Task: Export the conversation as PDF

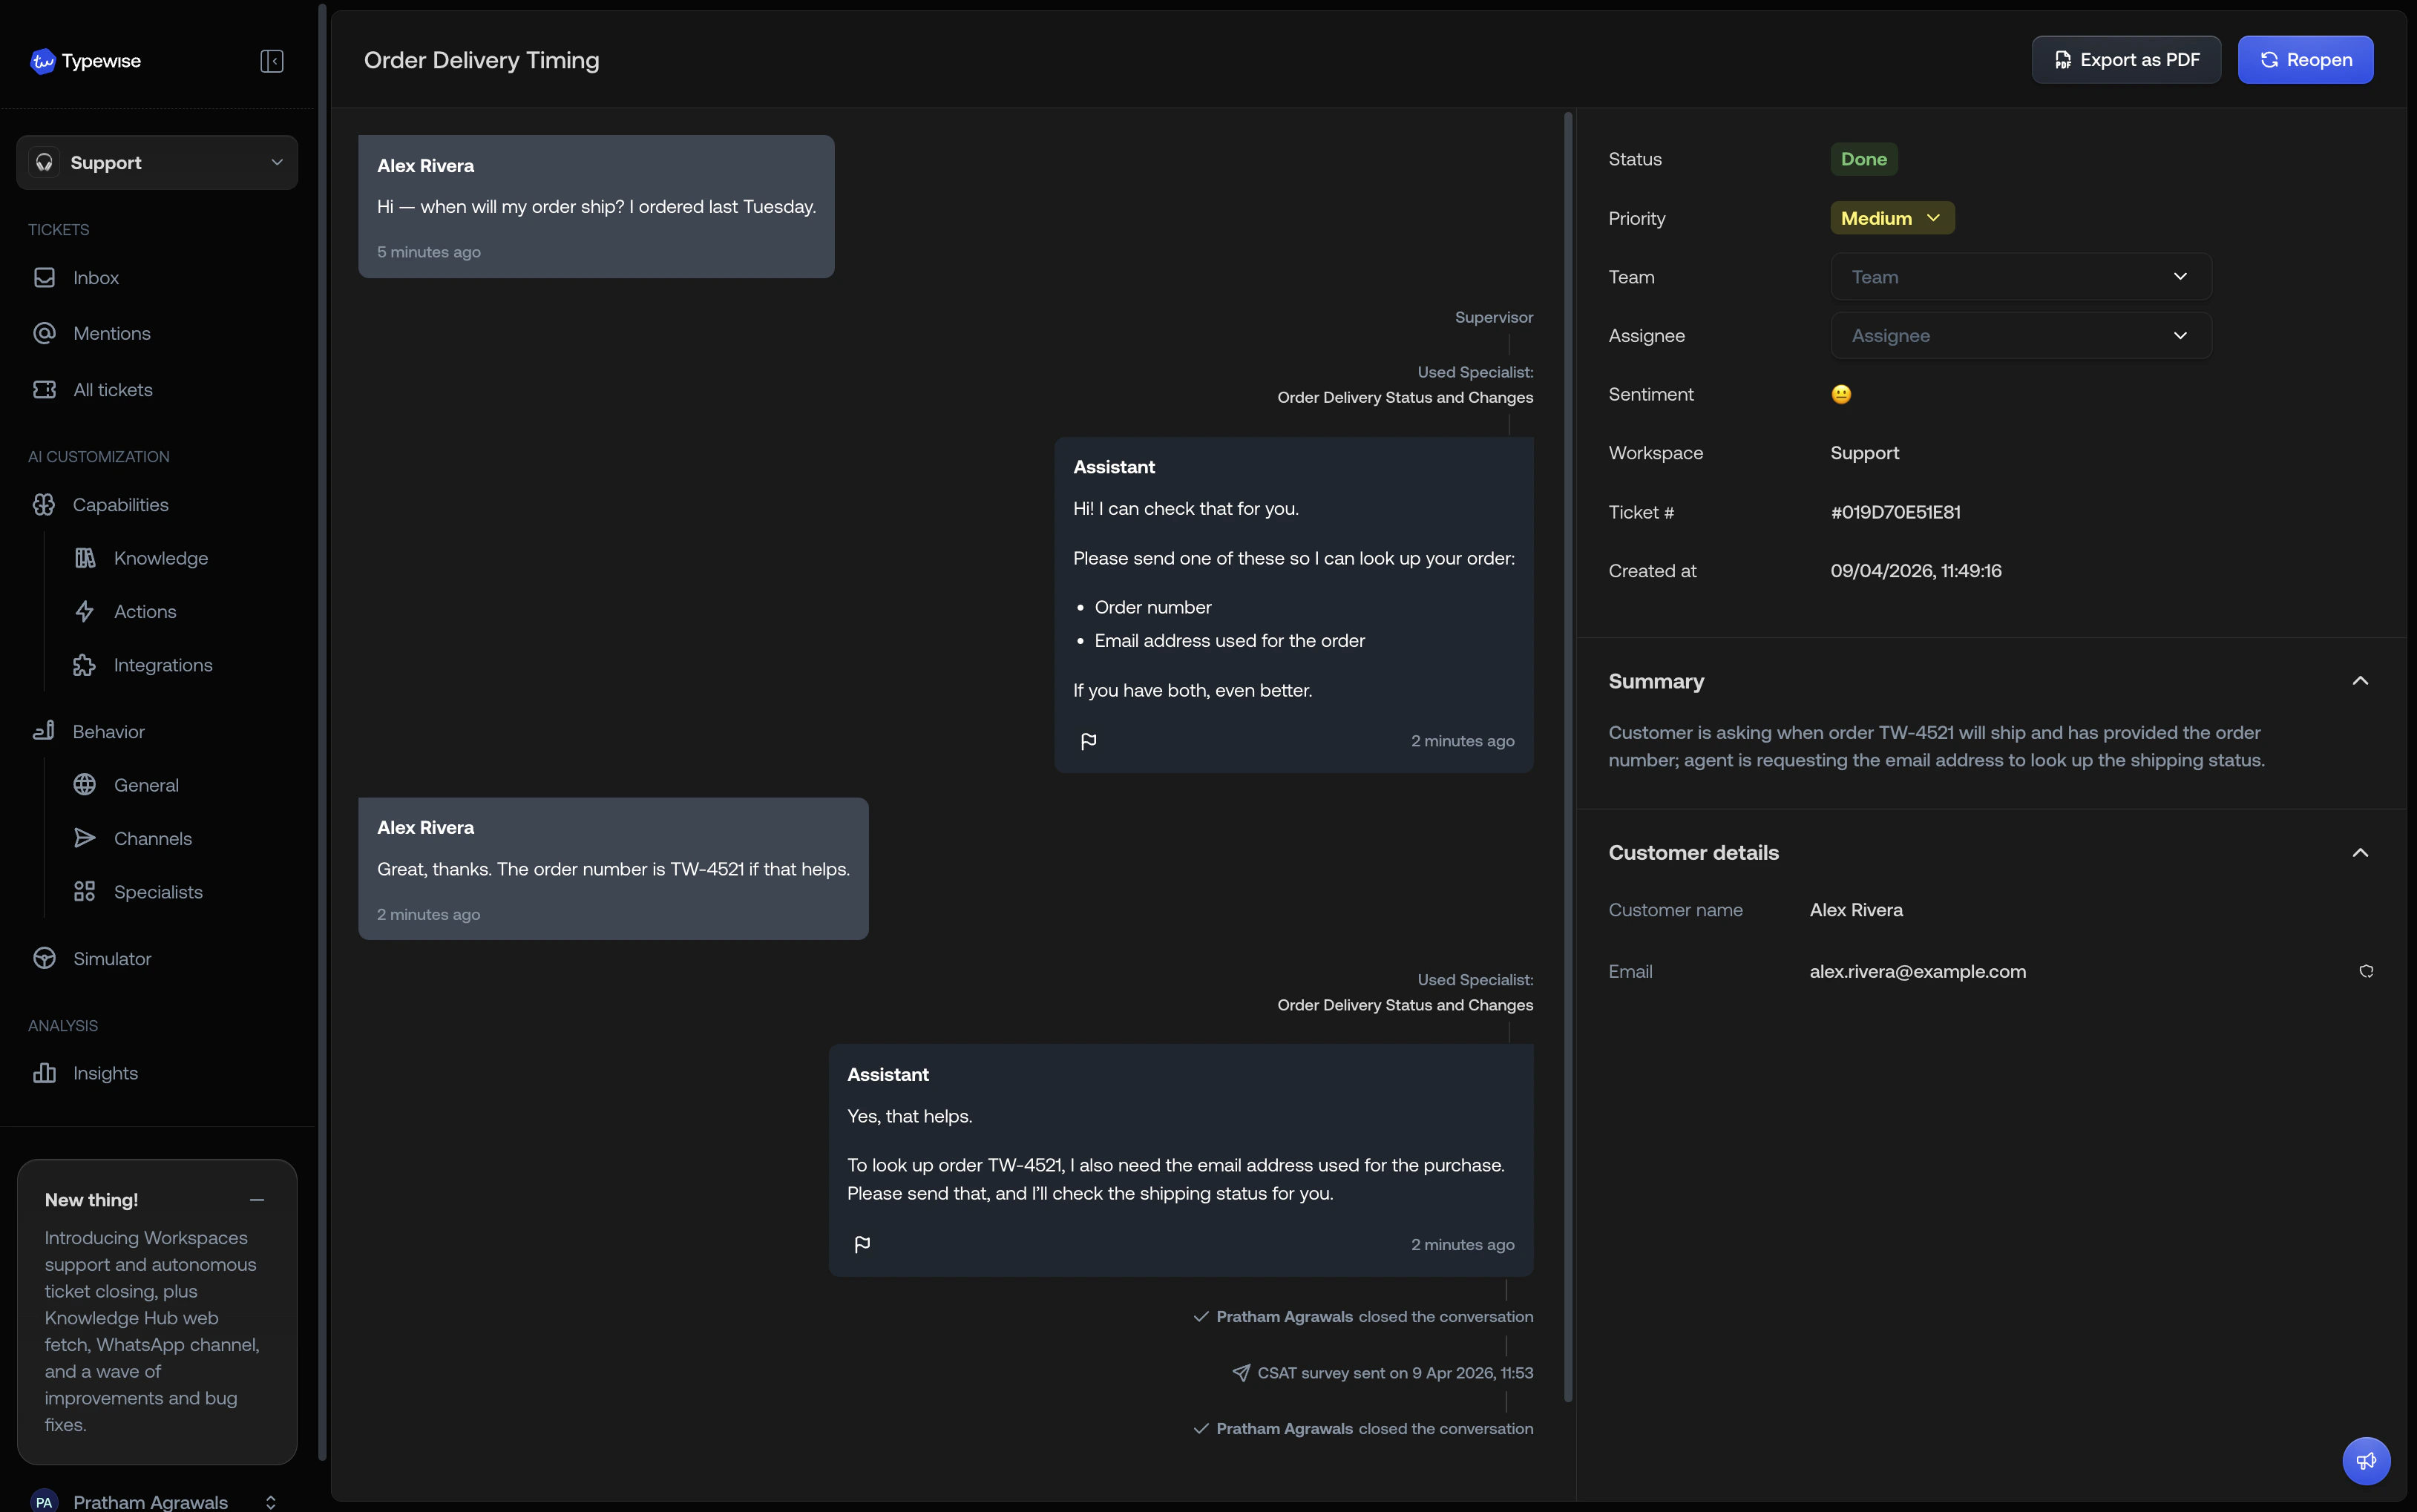Action: [x=2125, y=60]
